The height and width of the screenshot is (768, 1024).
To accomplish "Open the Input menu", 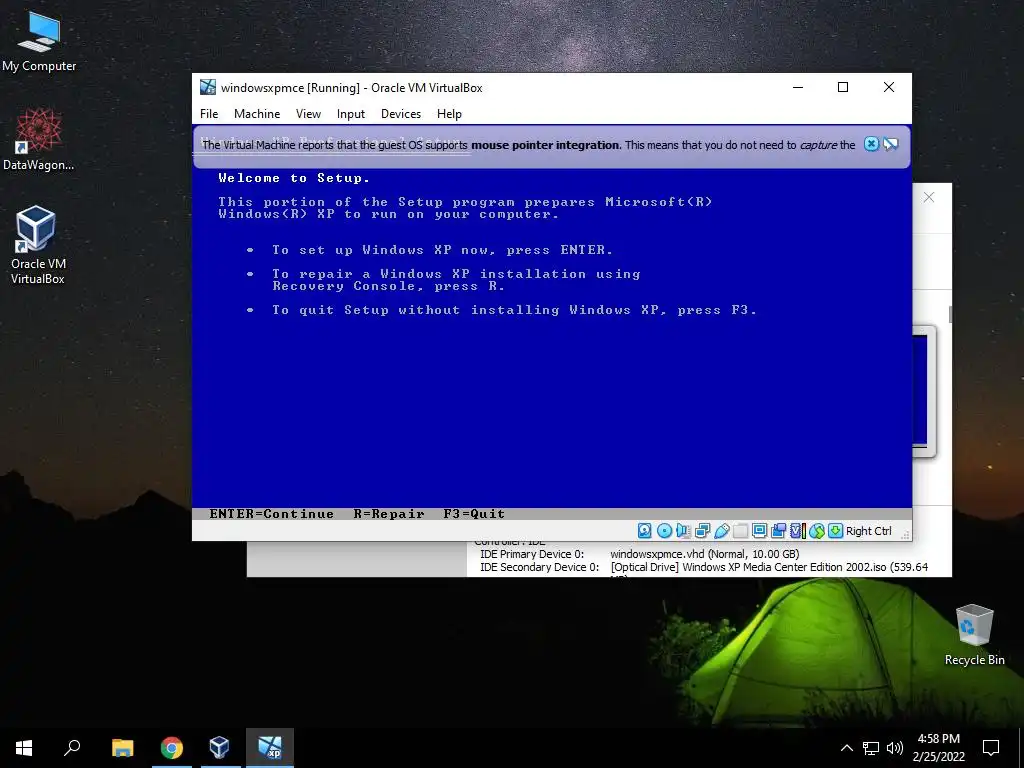I will tap(351, 114).
